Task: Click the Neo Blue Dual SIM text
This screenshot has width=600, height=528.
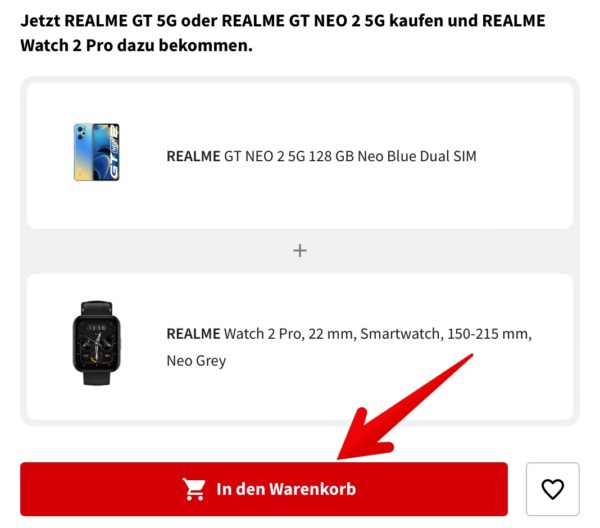Action: pos(417,156)
